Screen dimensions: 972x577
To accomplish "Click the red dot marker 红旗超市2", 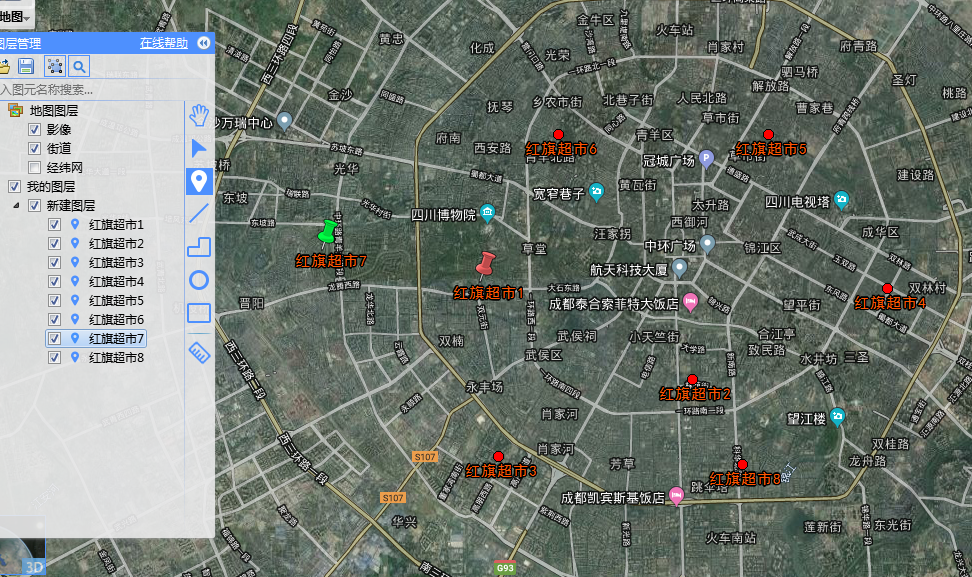I will coord(692,379).
